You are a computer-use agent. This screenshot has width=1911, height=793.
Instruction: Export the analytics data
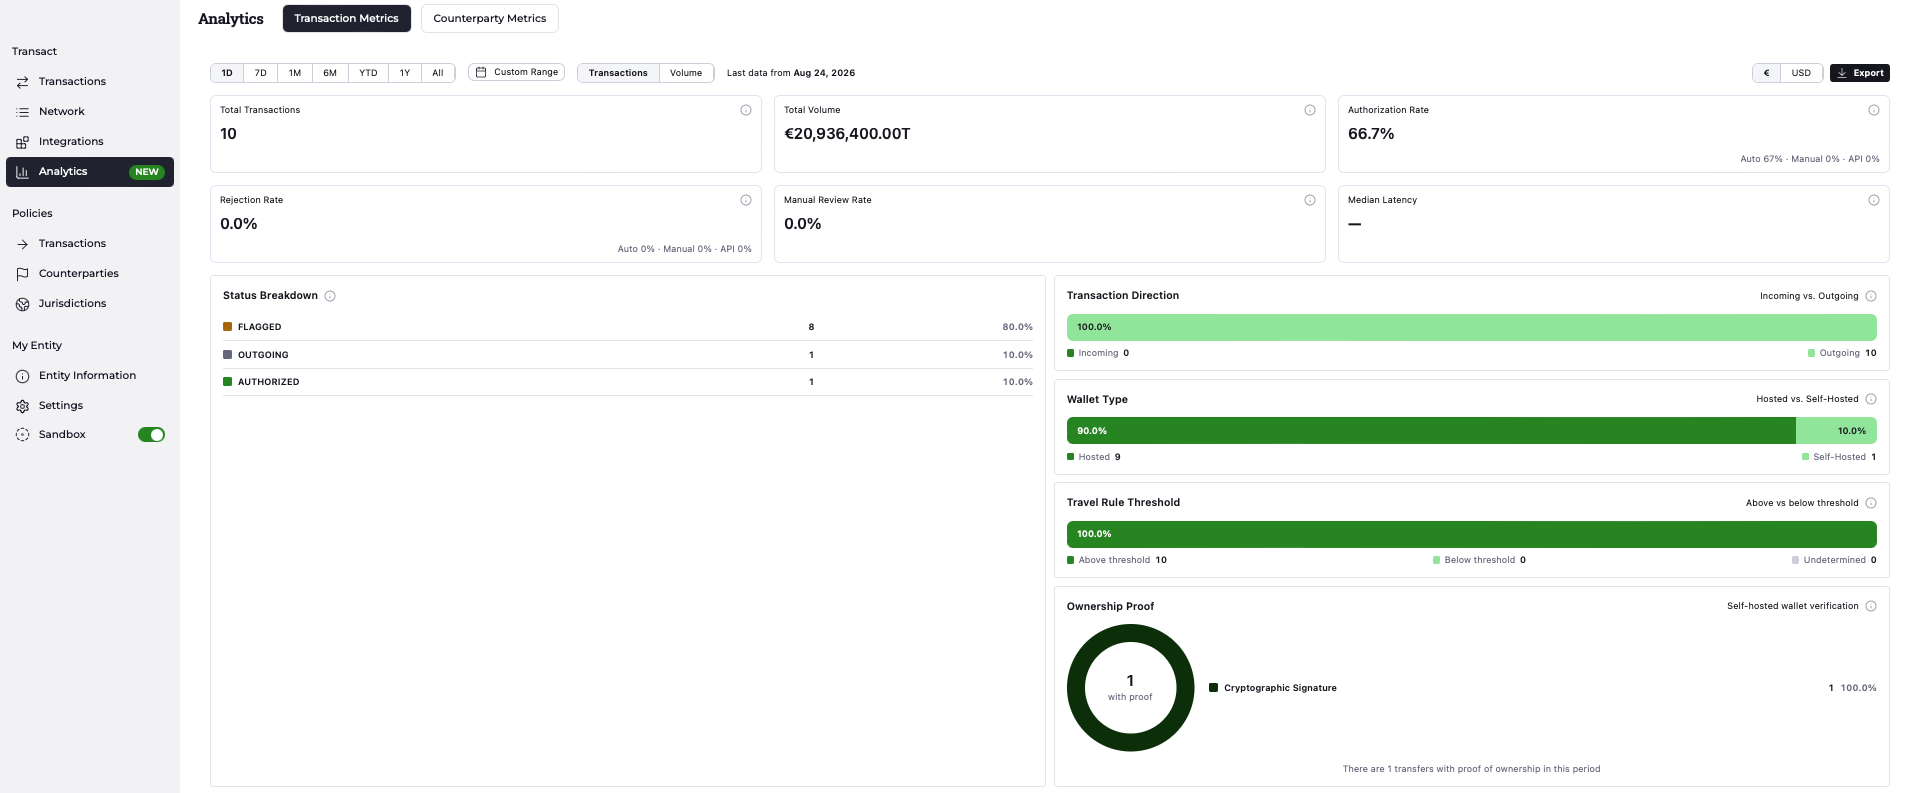click(x=1860, y=73)
